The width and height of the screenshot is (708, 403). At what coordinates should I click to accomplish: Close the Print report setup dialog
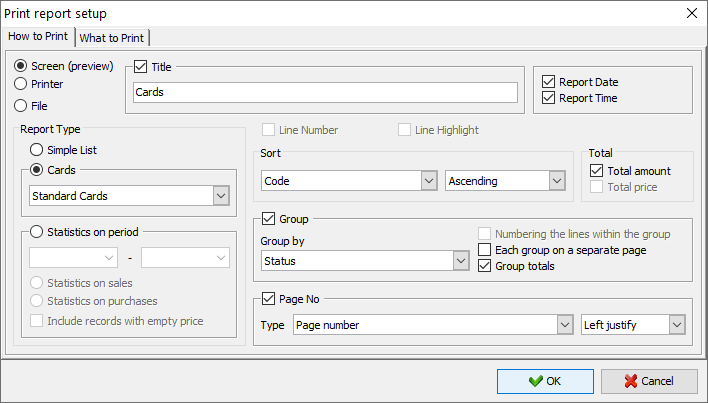click(x=692, y=13)
